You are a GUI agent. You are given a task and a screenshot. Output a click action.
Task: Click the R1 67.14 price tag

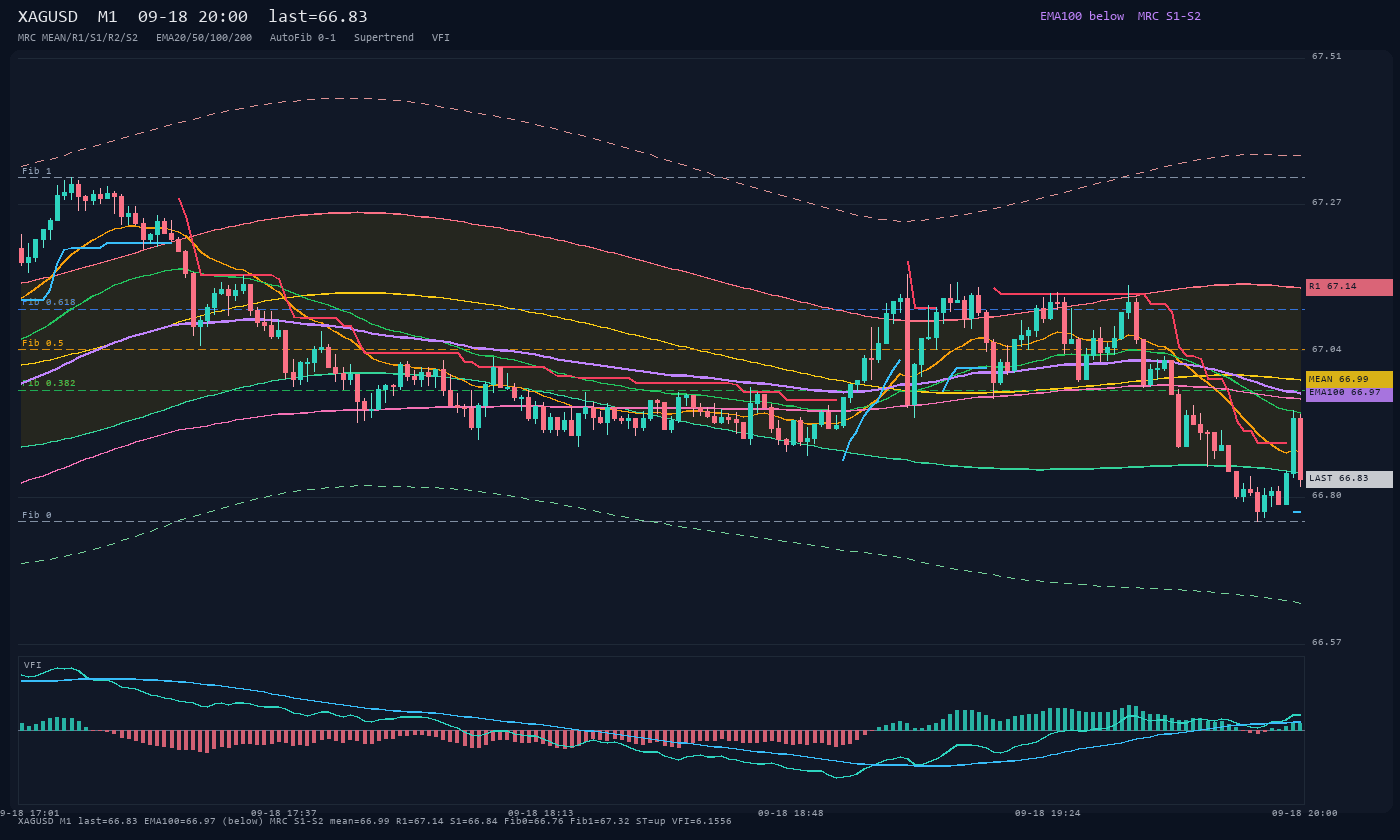tap(1349, 287)
